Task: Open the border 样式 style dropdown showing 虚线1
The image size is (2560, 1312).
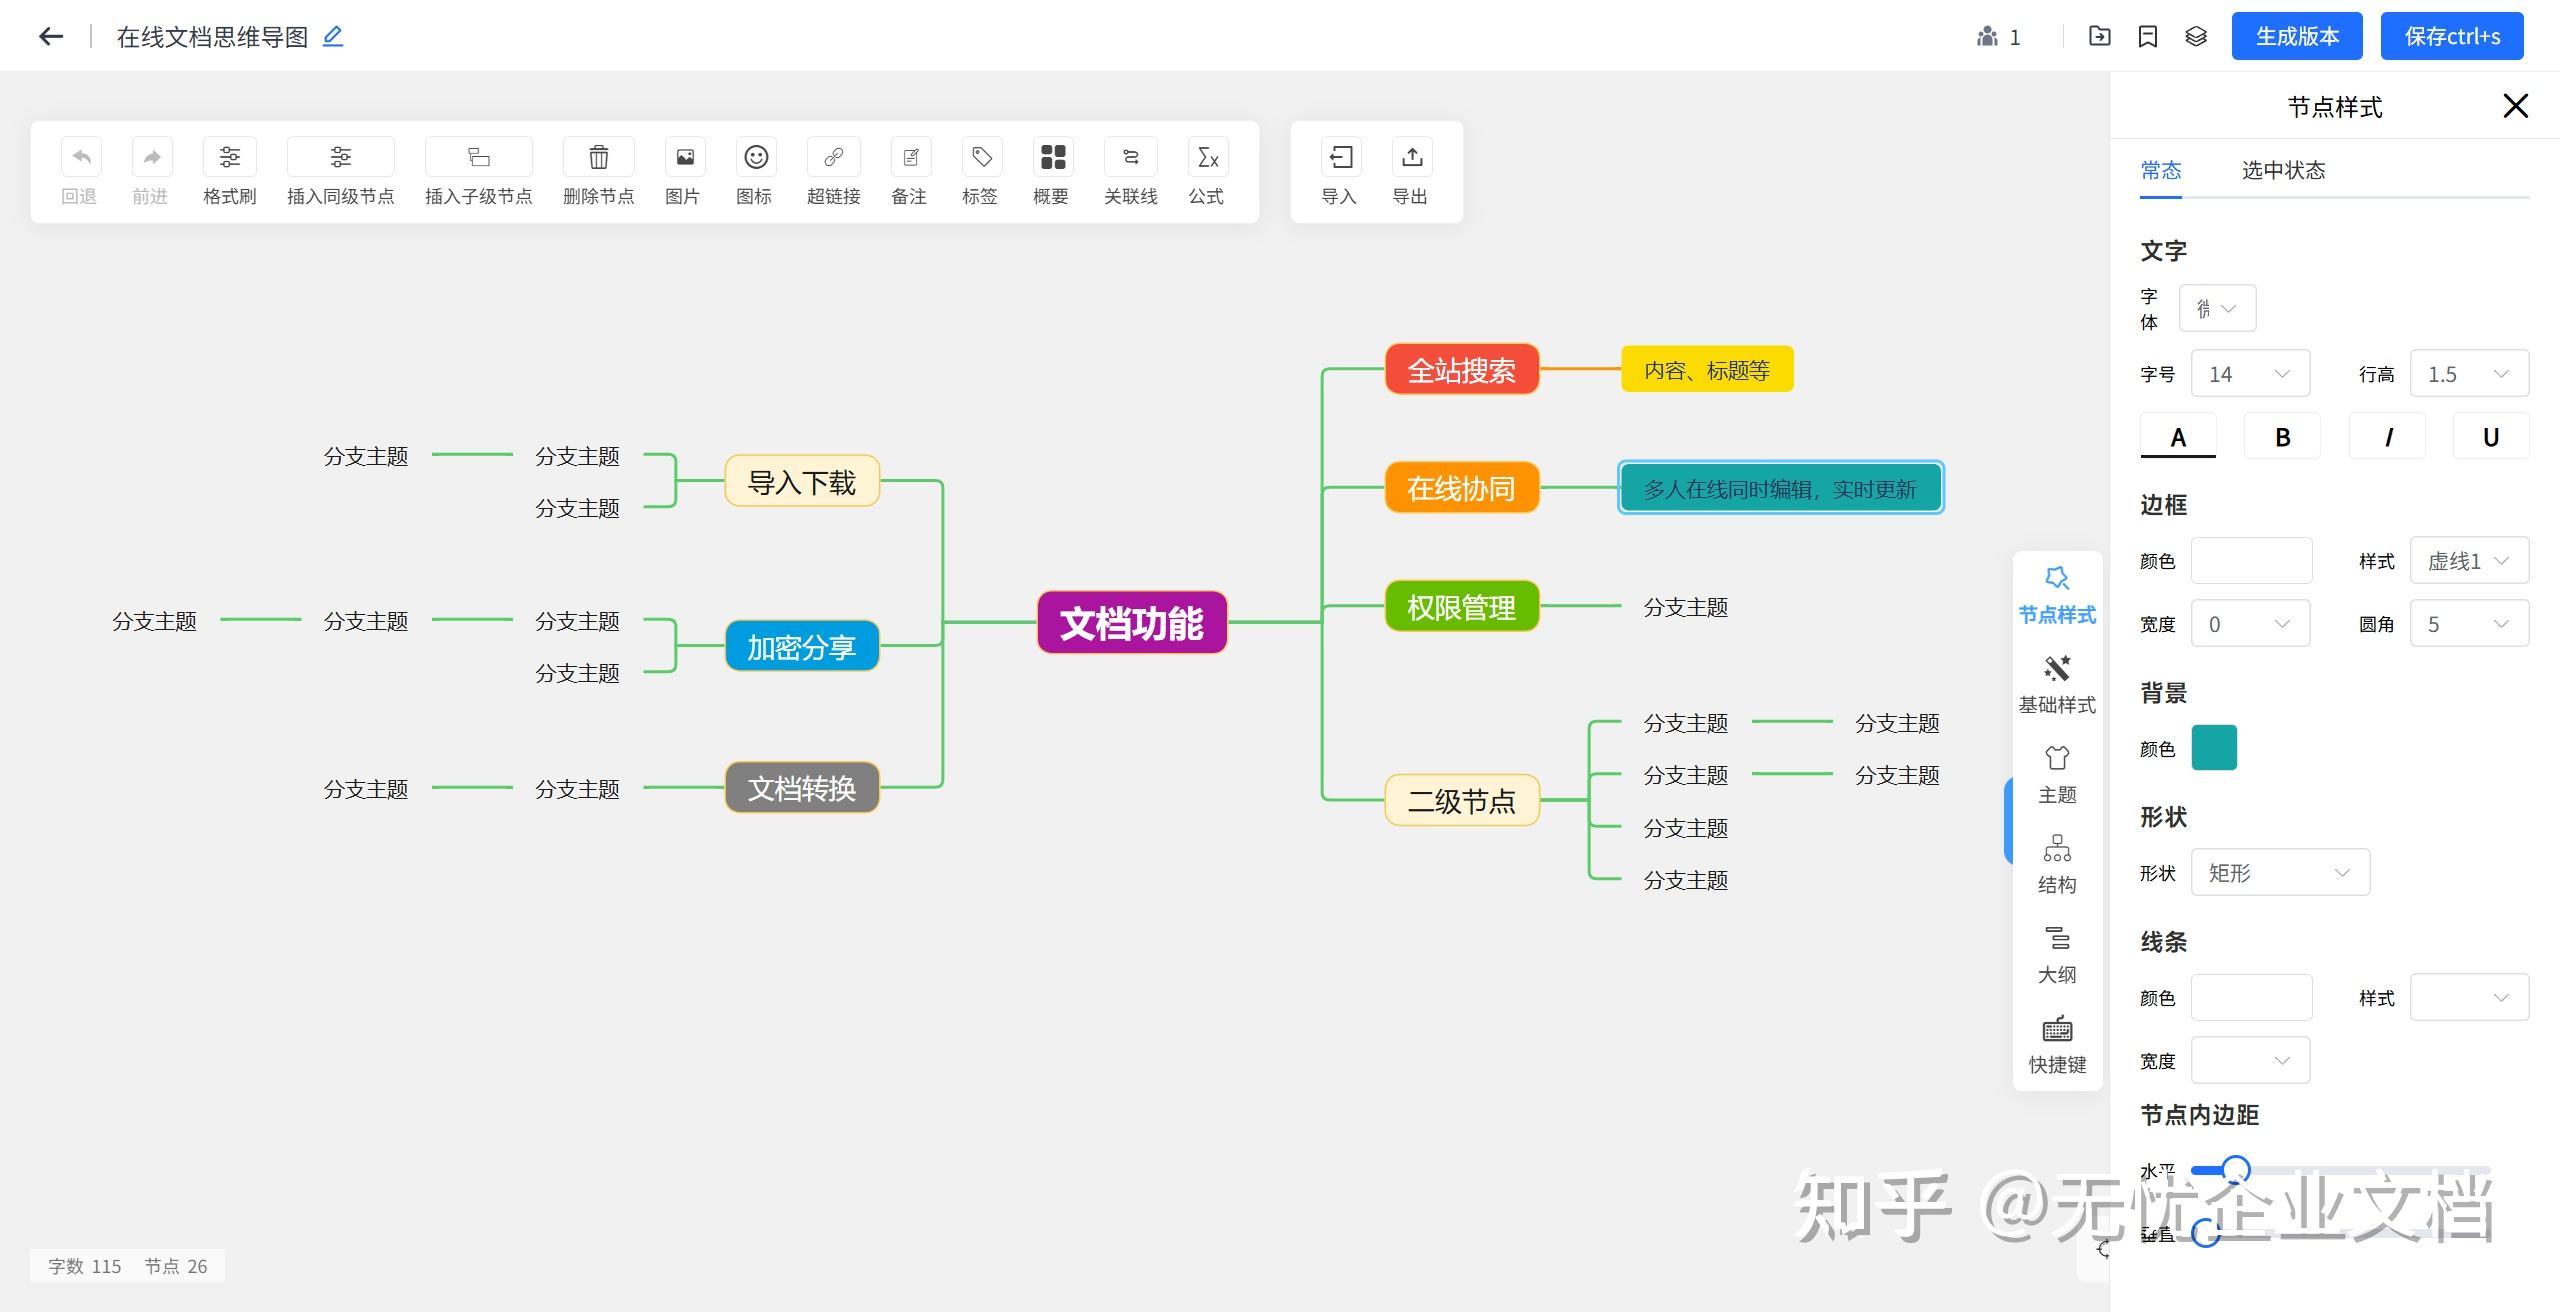Action: (x=2469, y=560)
